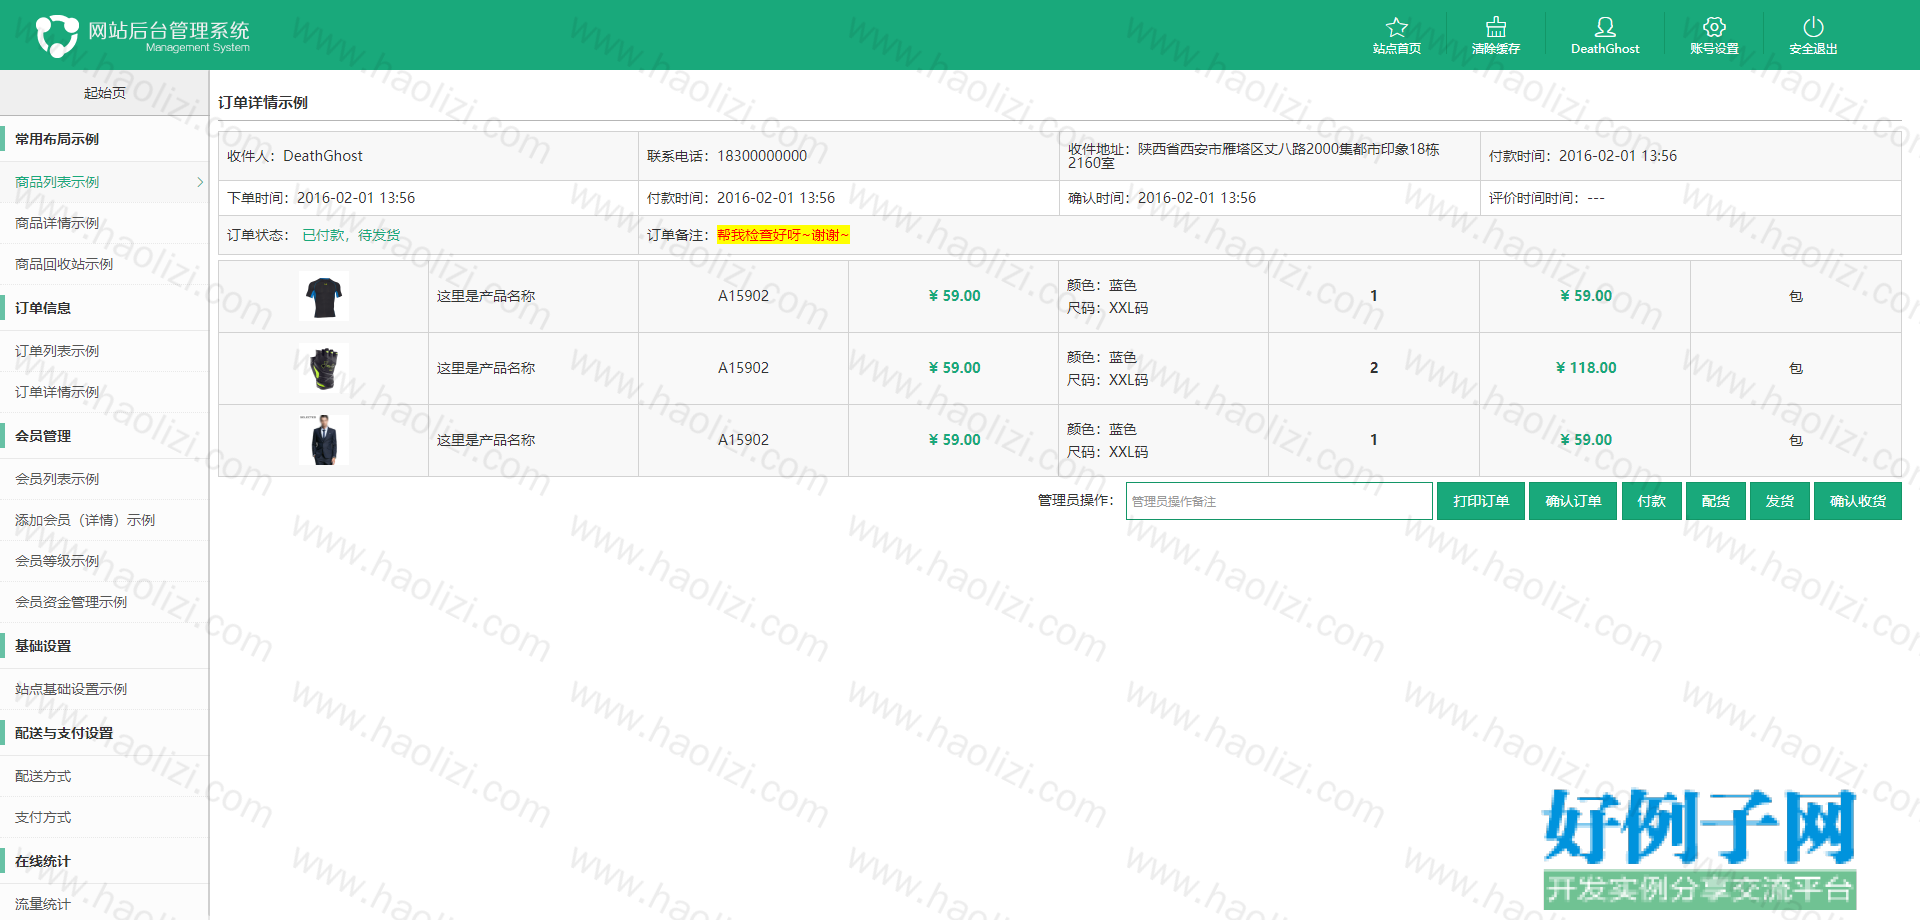Open 订单列表示例 in sidebar
The width and height of the screenshot is (1920, 920).
(x=57, y=351)
